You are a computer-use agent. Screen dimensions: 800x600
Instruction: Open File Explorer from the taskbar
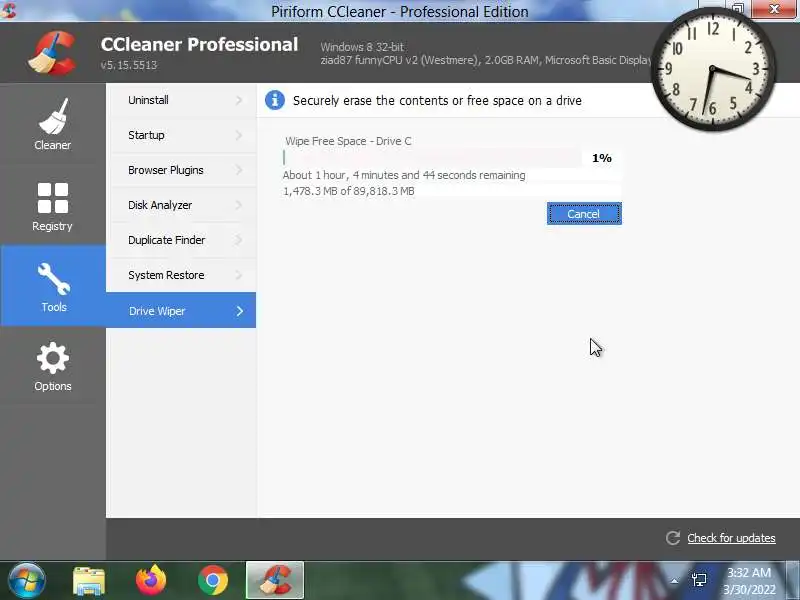(89, 581)
